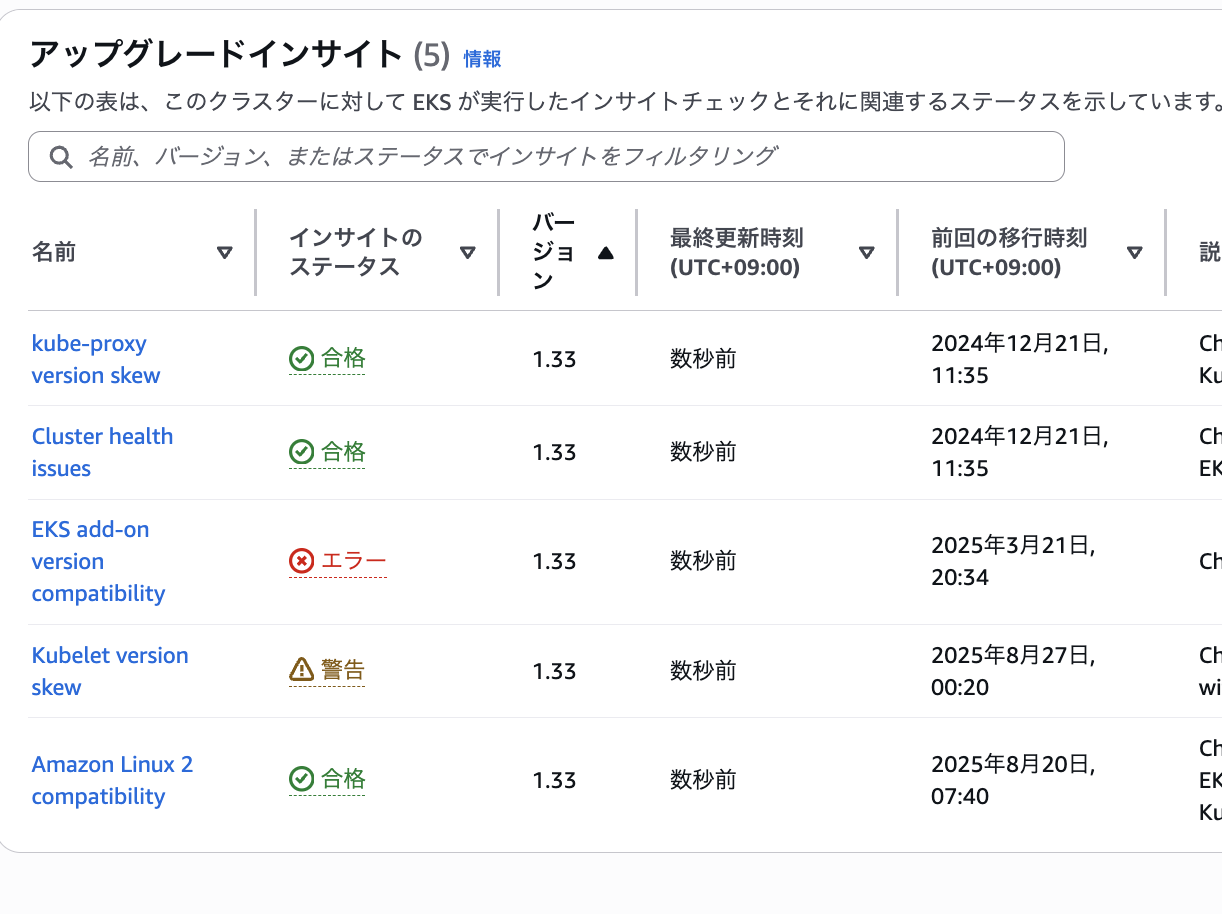Click 数秒前 in Amazon Linux 2 row
The height and width of the screenshot is (914, 1222).
coord(703,779)
